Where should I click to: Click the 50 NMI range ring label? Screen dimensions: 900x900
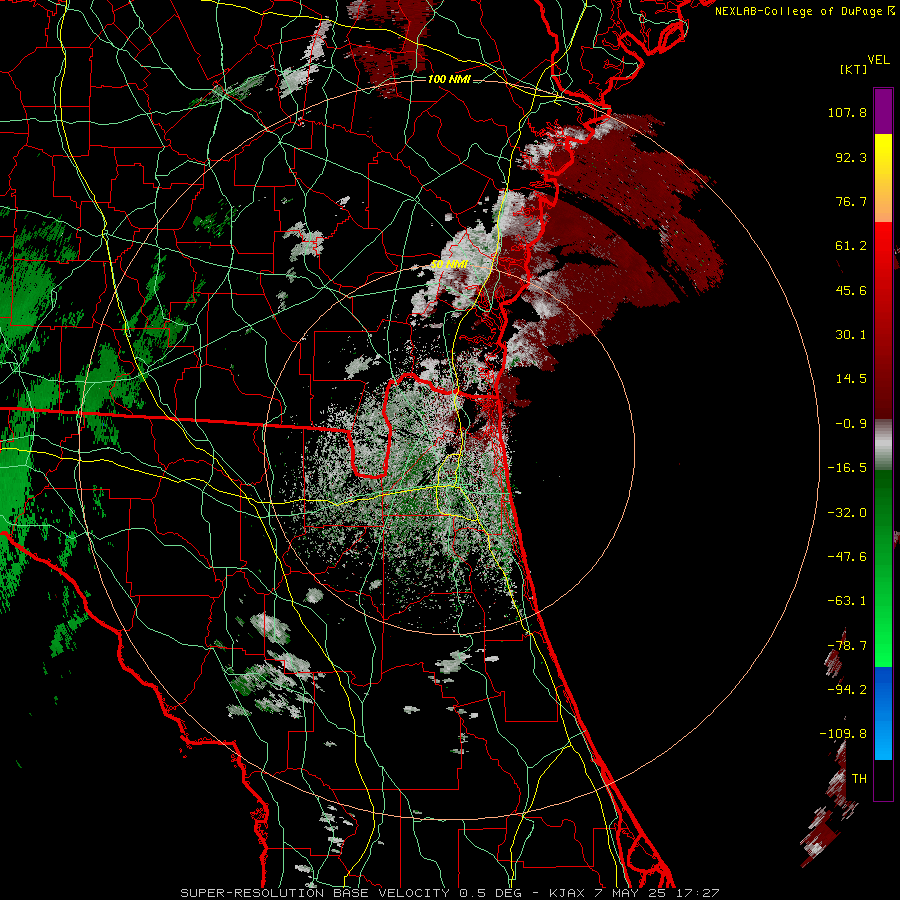click(449, 265)
